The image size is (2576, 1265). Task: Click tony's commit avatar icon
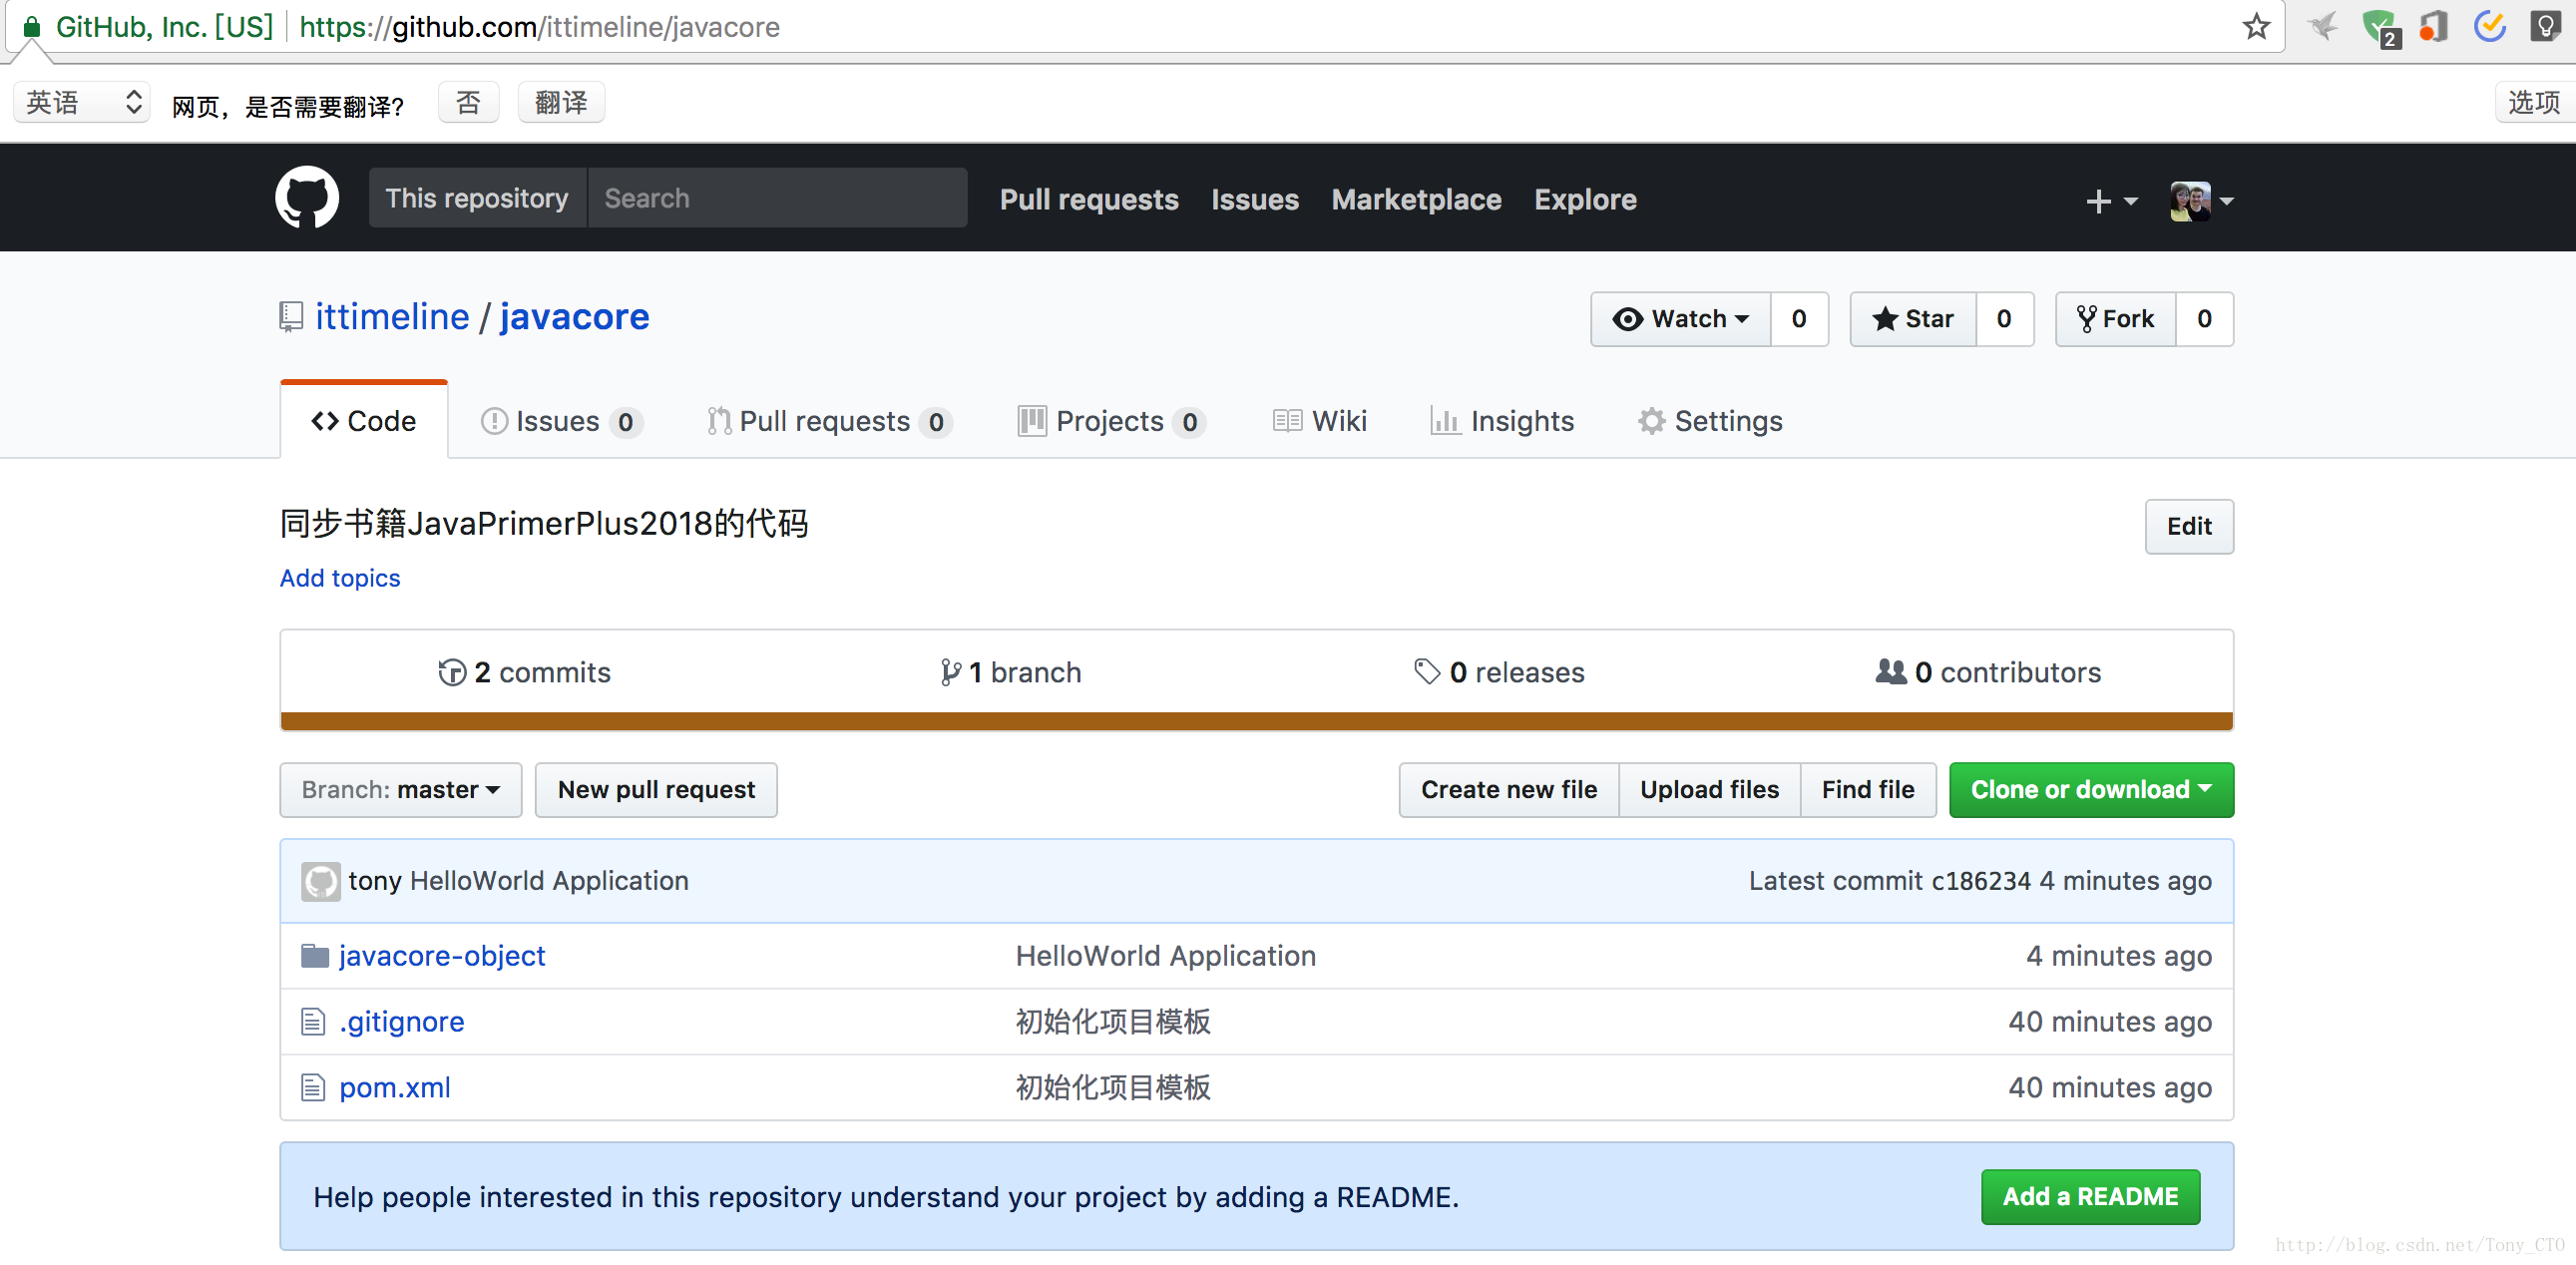click(x=321, y=881)
